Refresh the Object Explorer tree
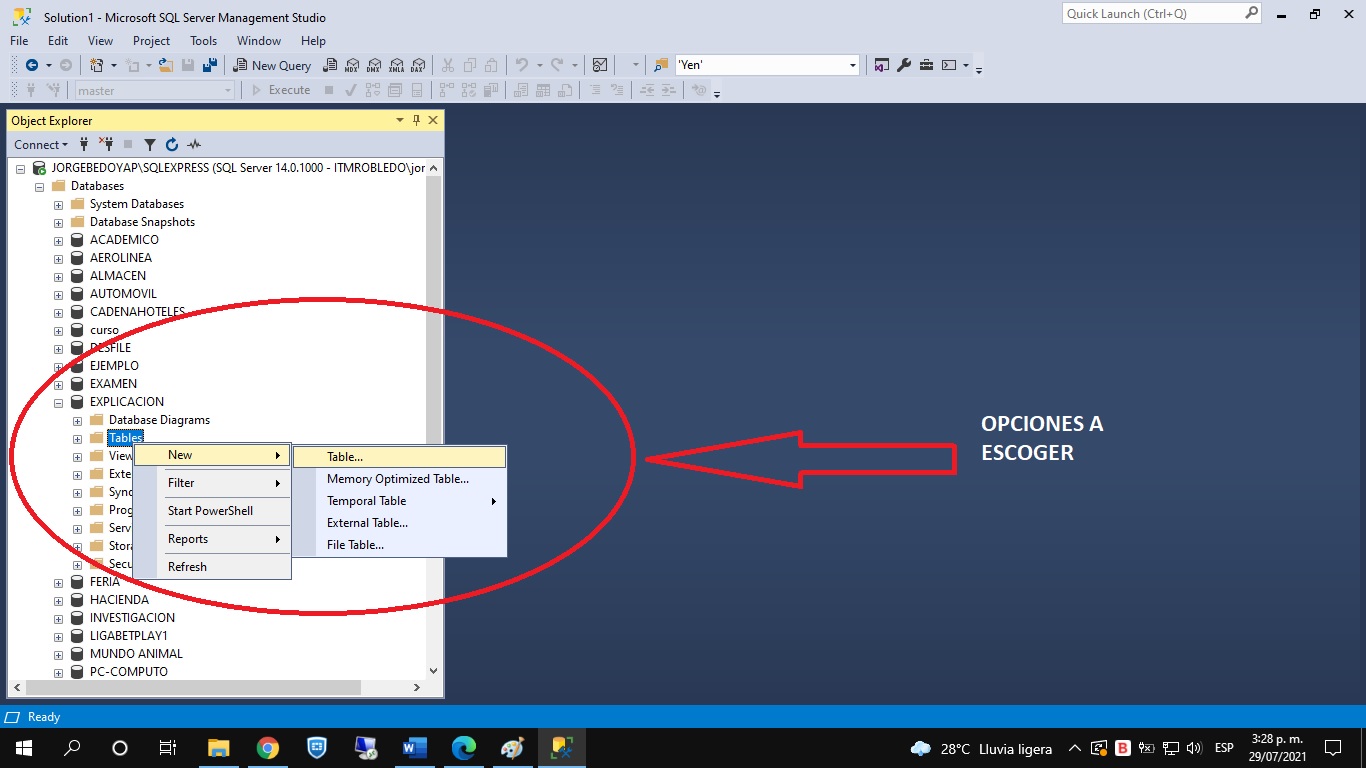1366x768 pixels. (x=172, y=144)
